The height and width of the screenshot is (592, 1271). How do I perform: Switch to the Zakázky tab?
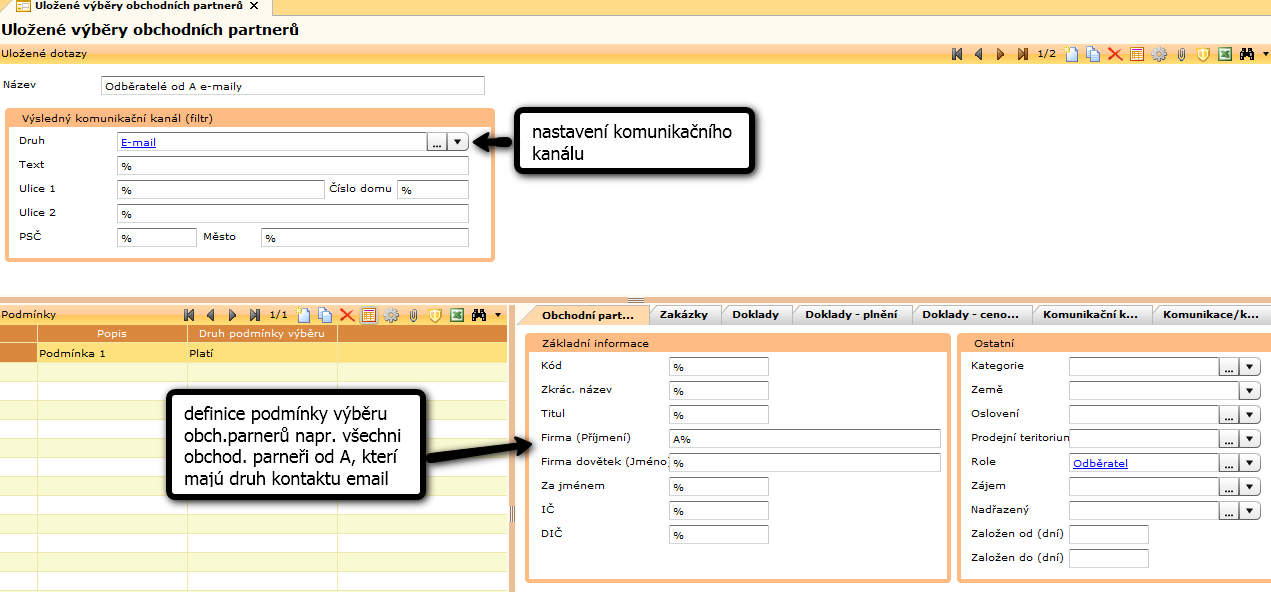[x=684, y=314]
